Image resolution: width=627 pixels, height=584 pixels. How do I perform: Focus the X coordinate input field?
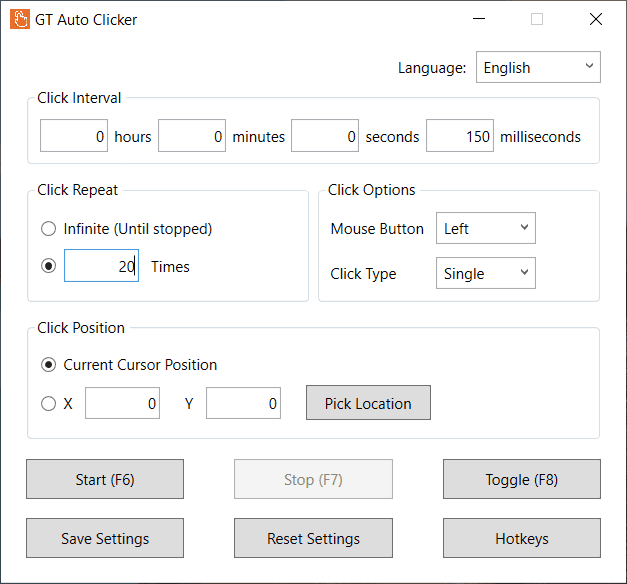point(122,403)
